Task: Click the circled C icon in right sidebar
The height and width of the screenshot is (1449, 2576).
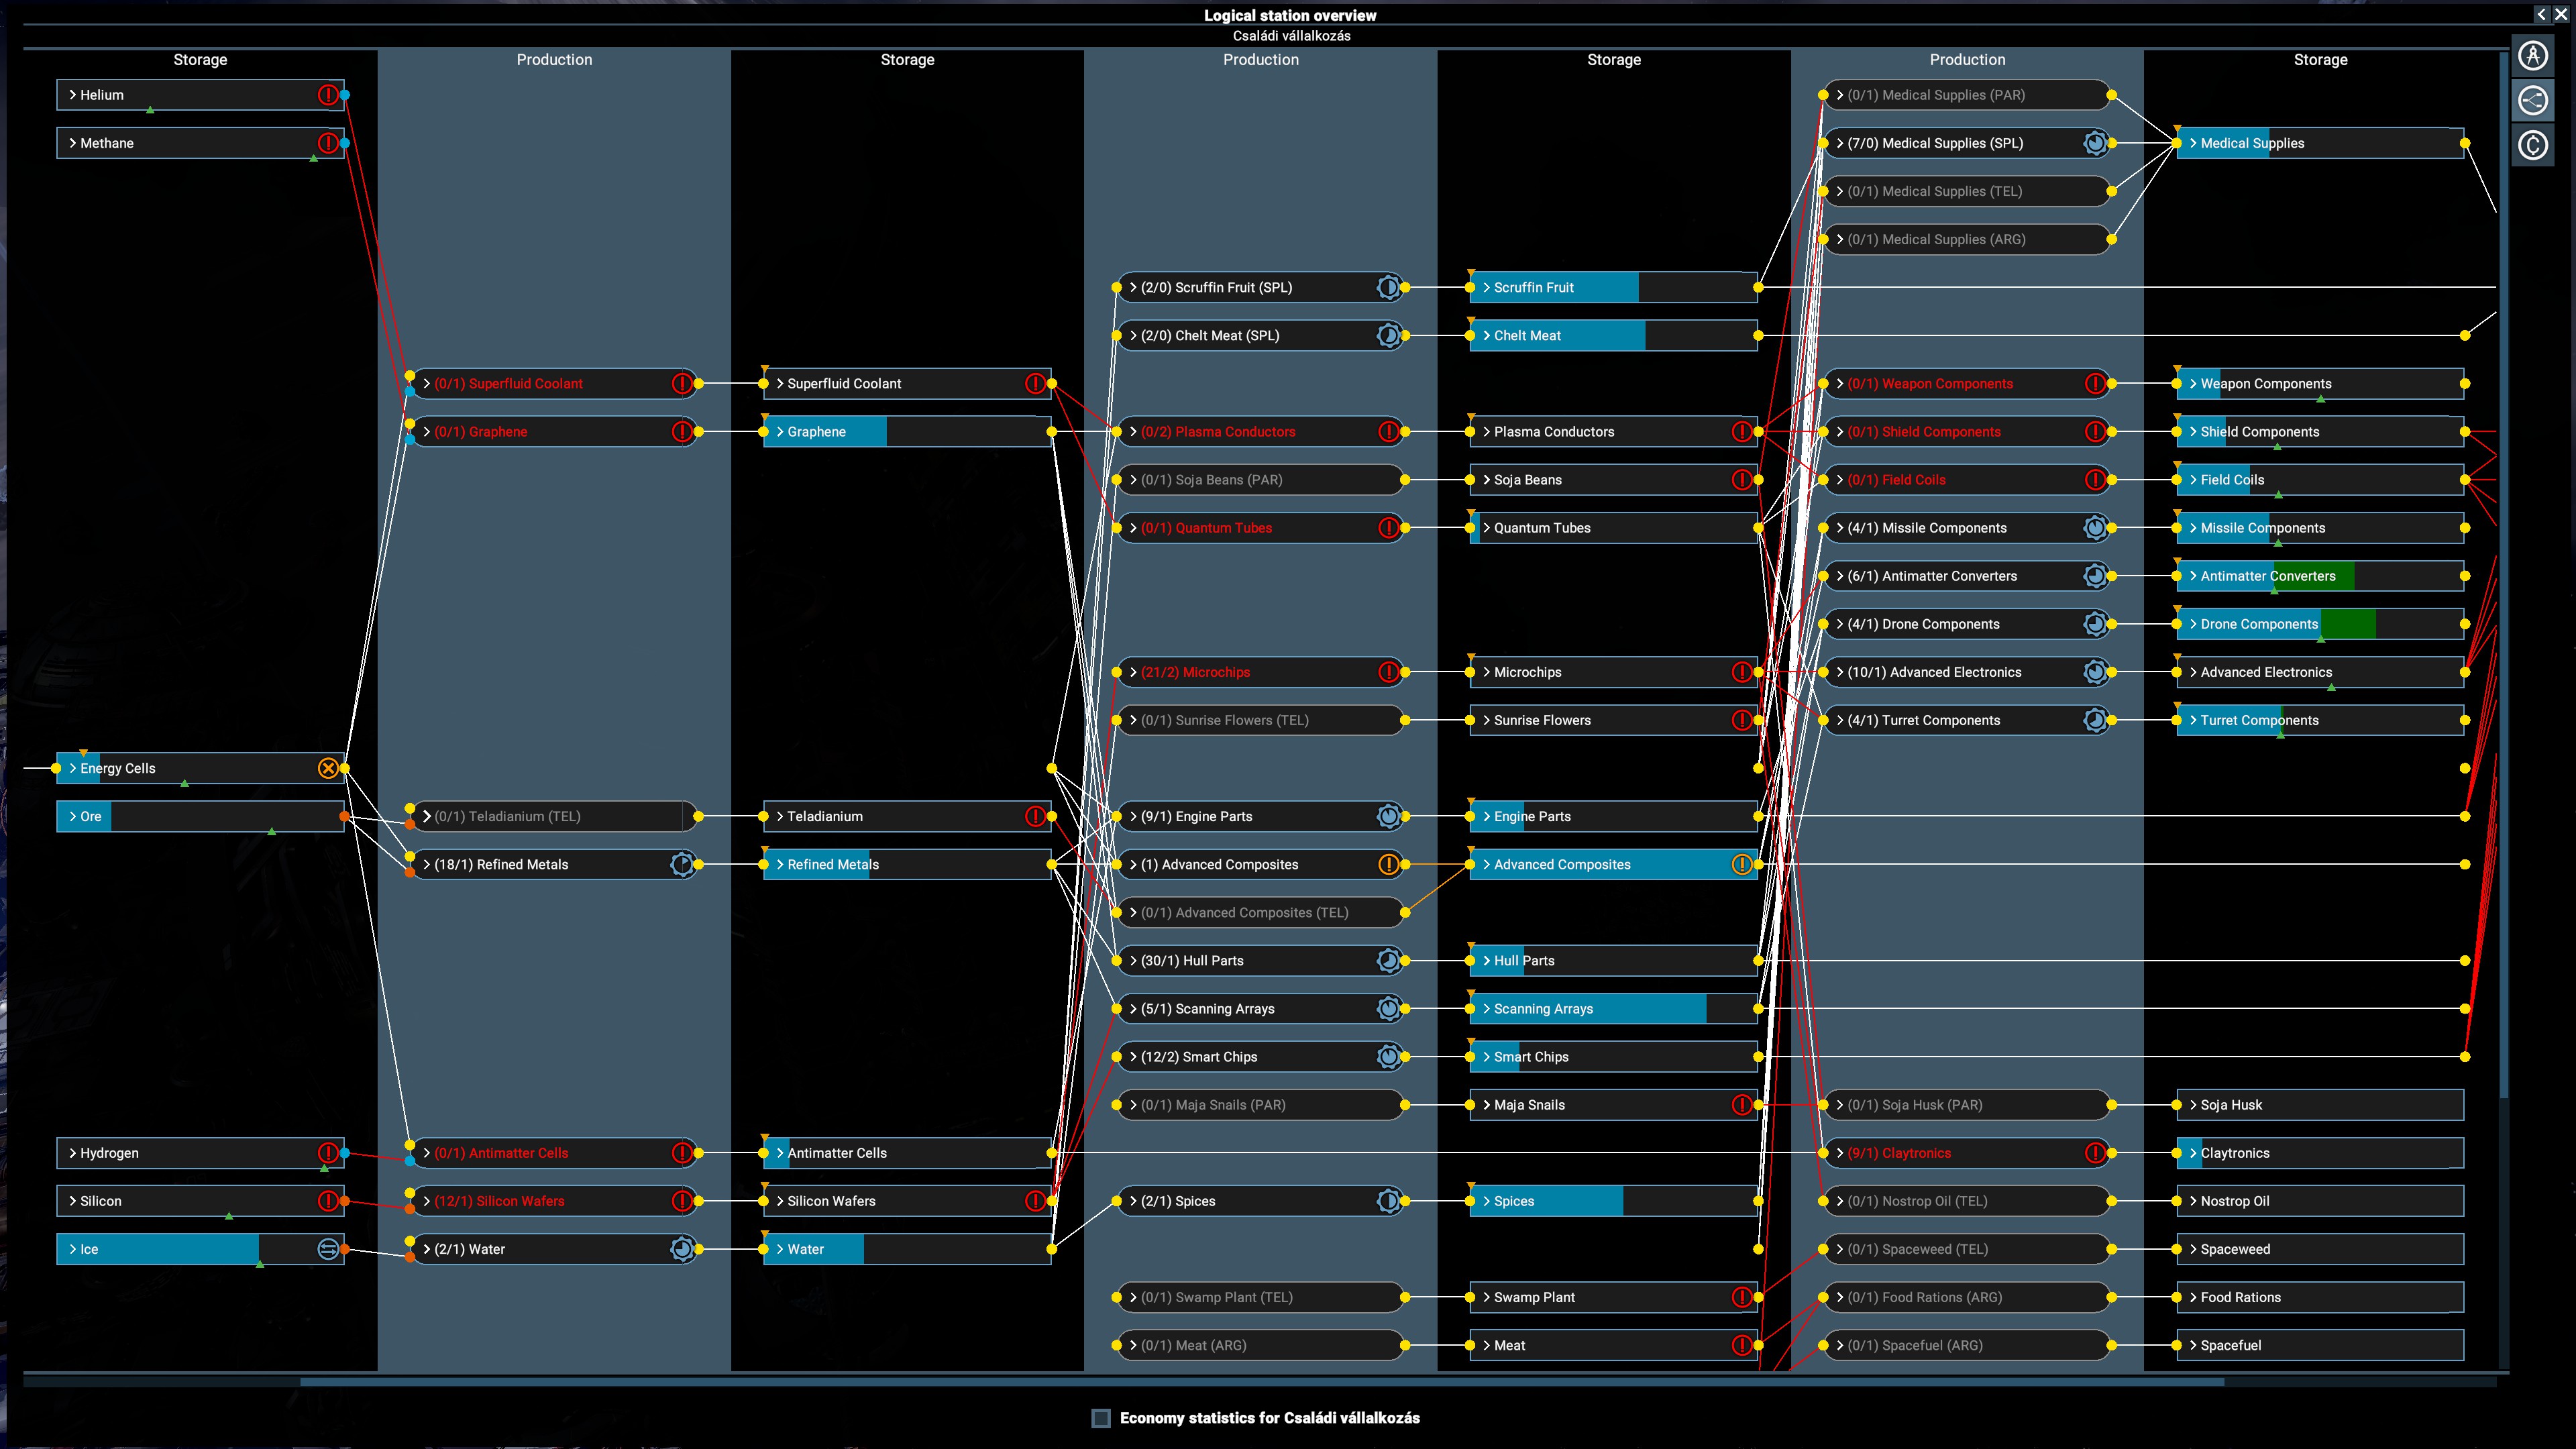Action: tap(2533, 146)
